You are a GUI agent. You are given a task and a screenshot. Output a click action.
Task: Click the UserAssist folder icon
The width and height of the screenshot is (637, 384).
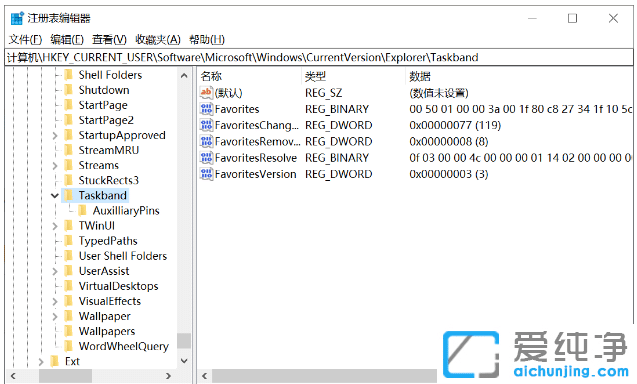[x=69, y=271]
